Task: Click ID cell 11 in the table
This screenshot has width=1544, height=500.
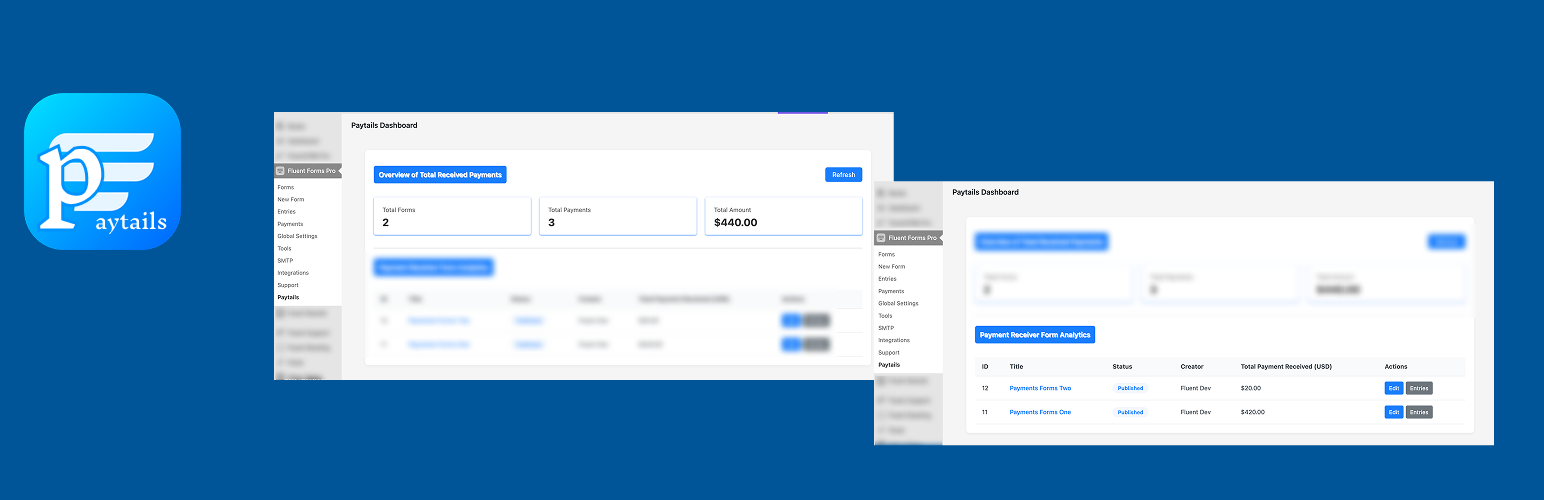Action: coord(985,412)
